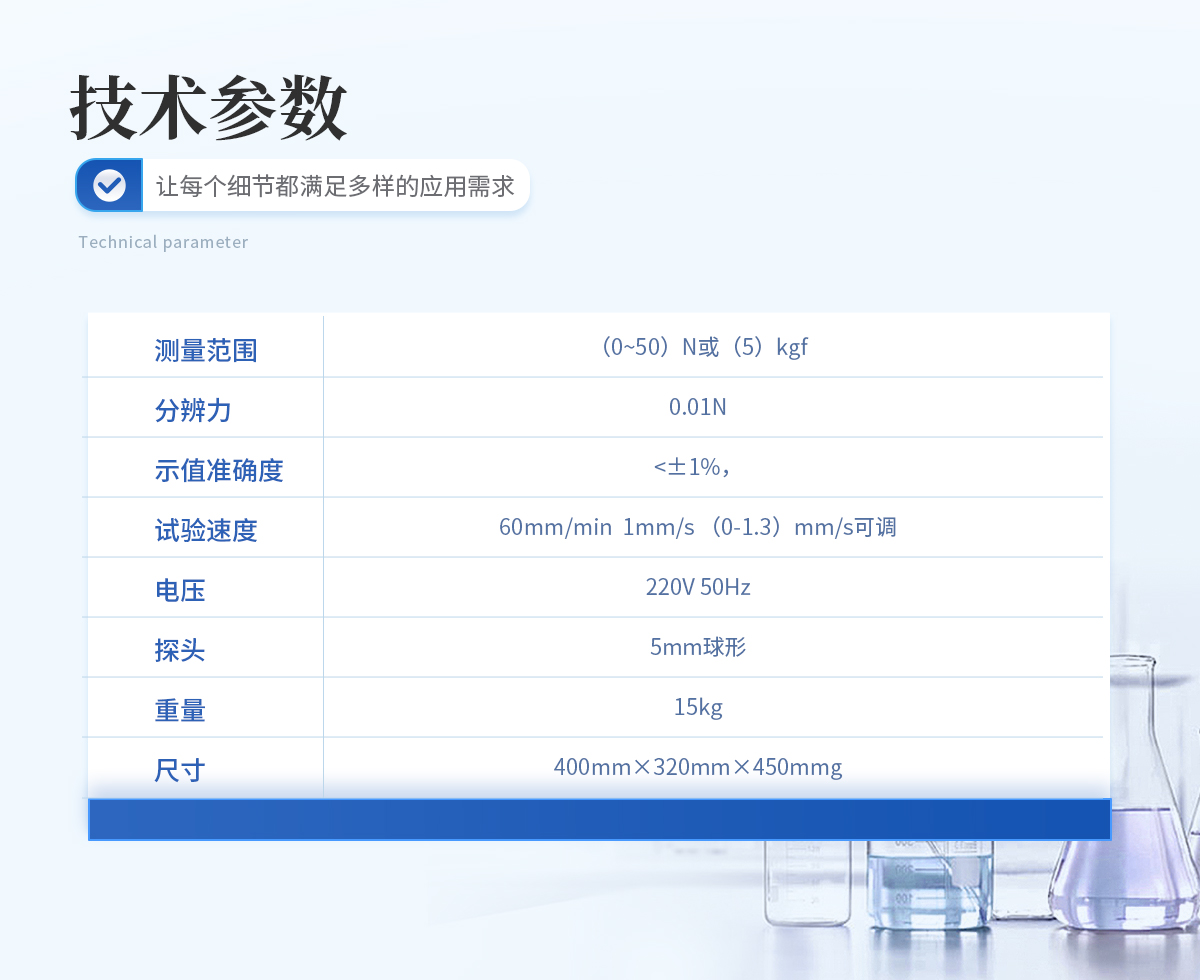
Task: Select the 示值准确度 row label
Action: [219, 470]
